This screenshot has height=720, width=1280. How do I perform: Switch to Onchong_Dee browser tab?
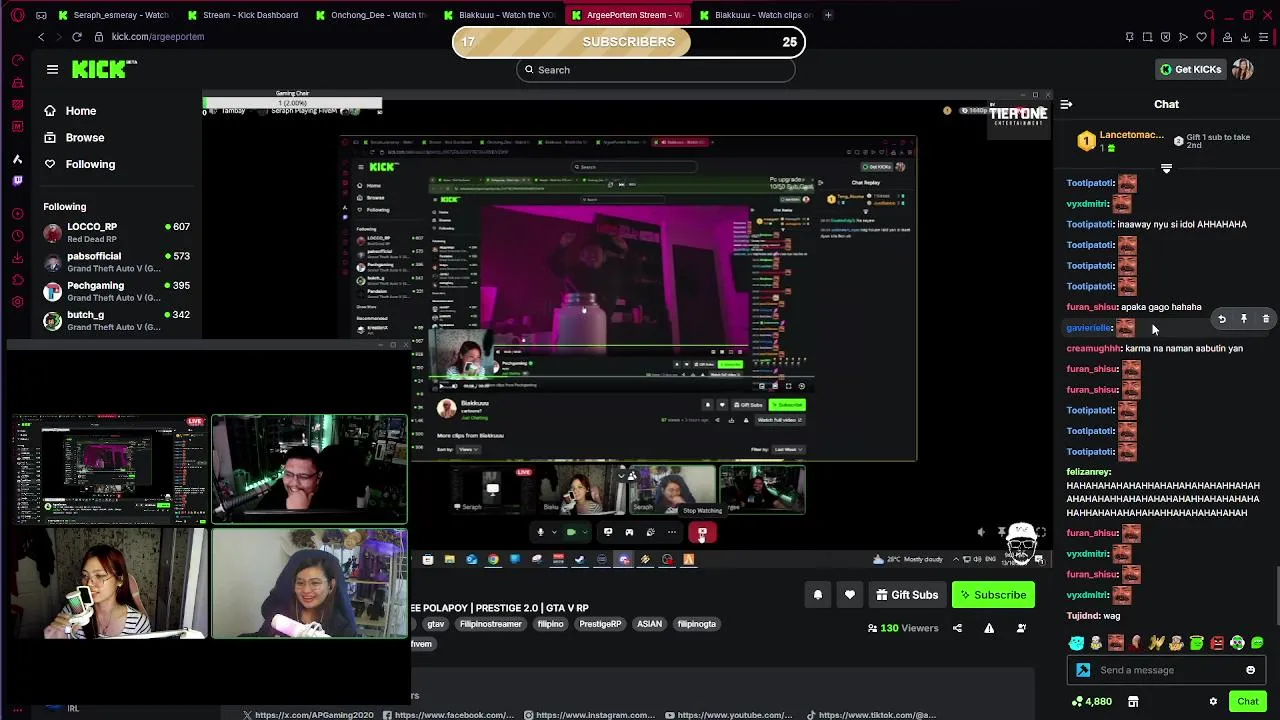tap(371, 15)
